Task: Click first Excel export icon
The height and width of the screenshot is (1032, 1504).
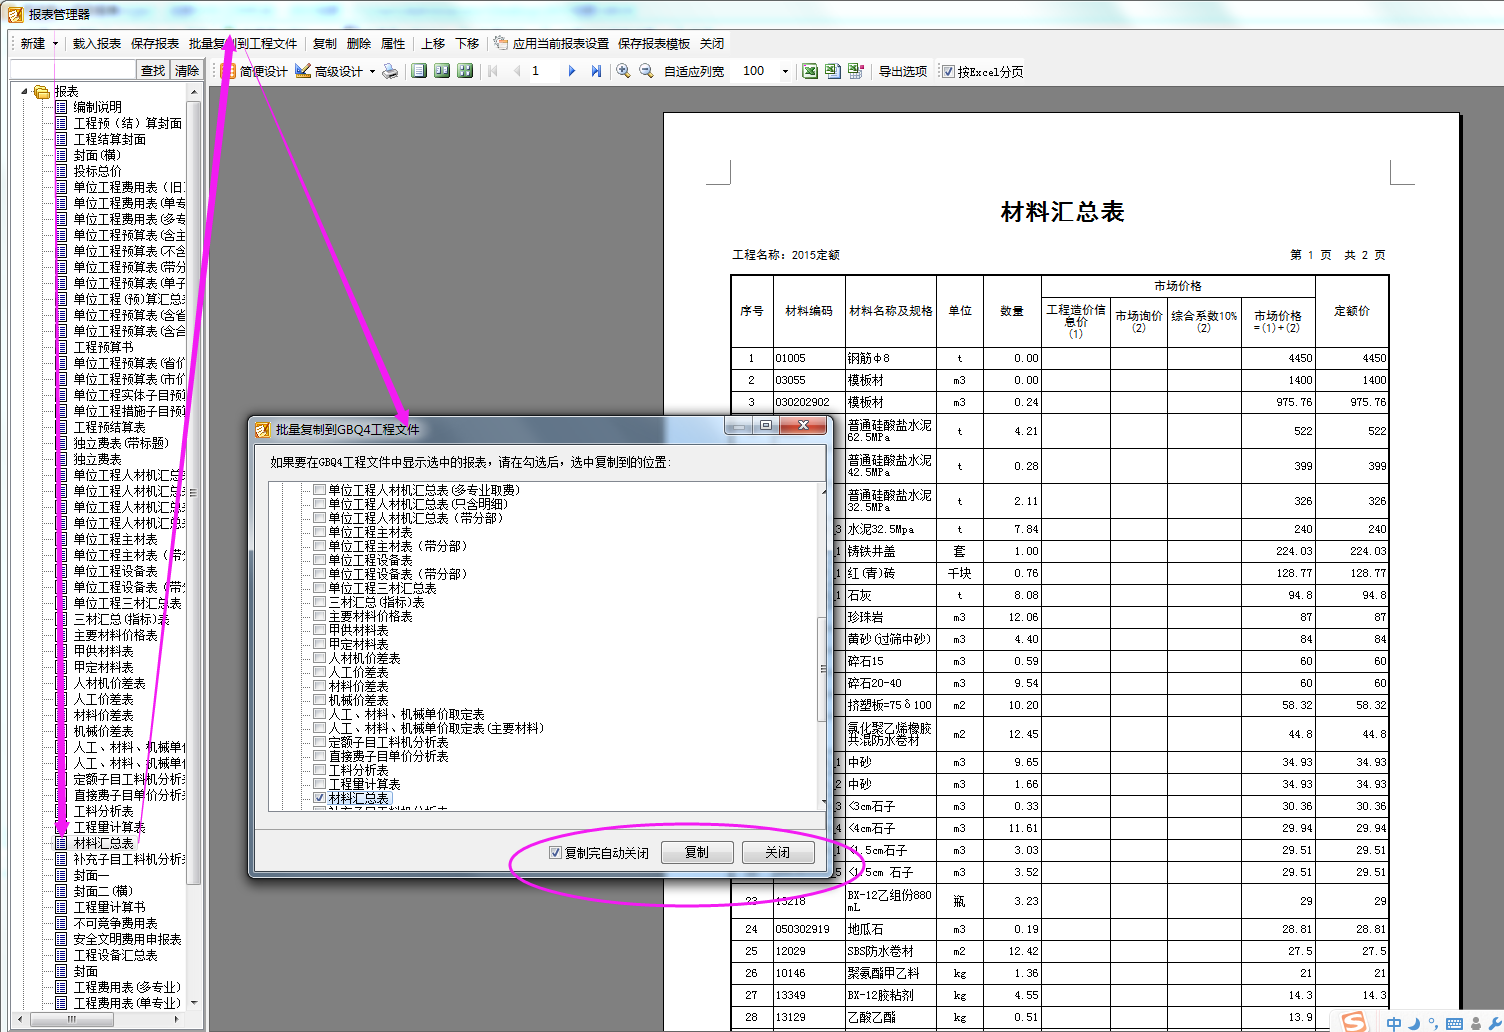Action: (810, 71)
